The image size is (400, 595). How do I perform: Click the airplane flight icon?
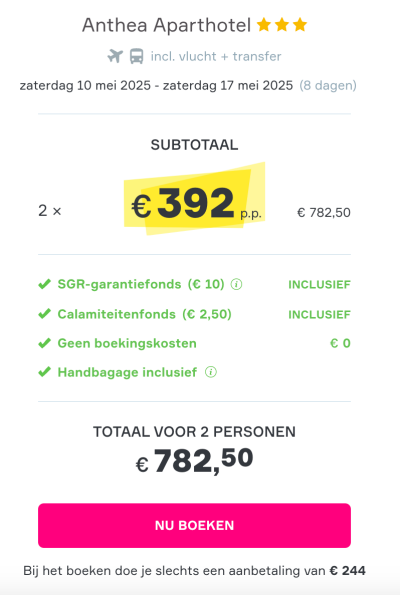coord(115,56)
